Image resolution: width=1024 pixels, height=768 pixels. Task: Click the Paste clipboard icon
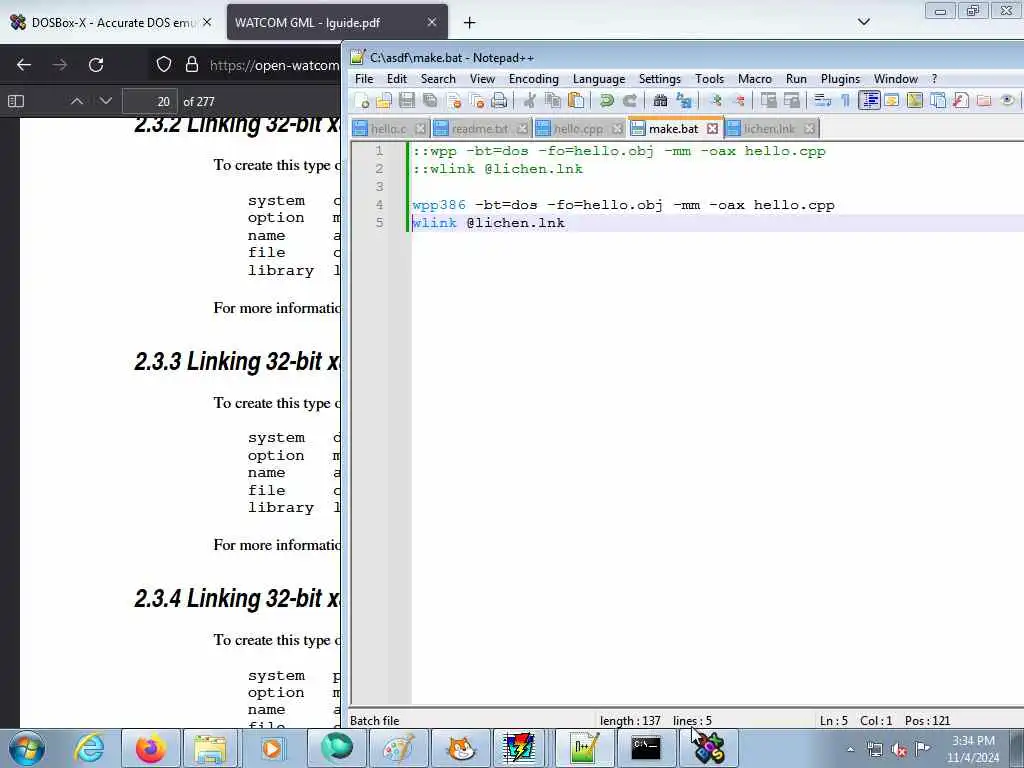pos(575,101)
